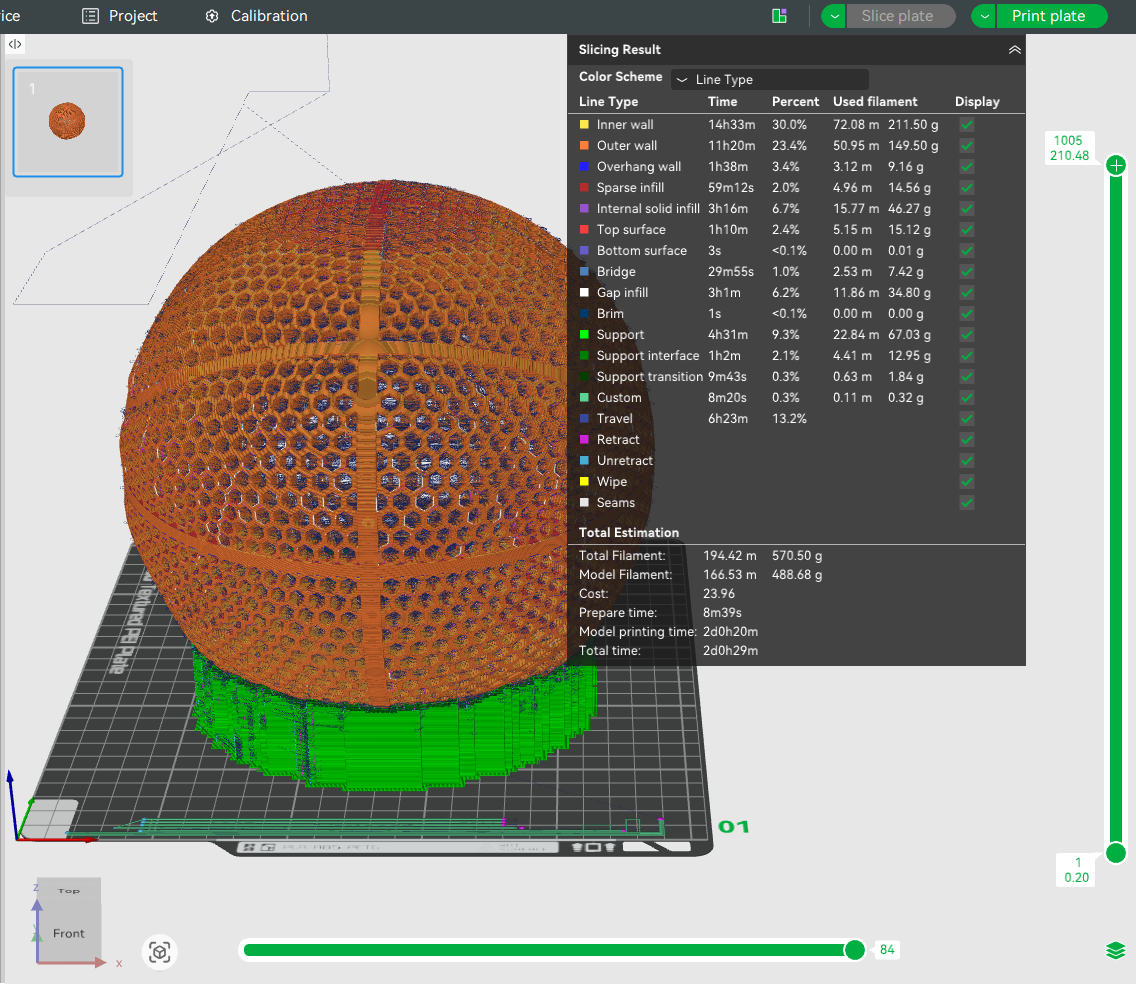Click the horizontal move slider handle
Image resolution: width=1136 pixels, height=984 pixels.
tap(854, 950)
